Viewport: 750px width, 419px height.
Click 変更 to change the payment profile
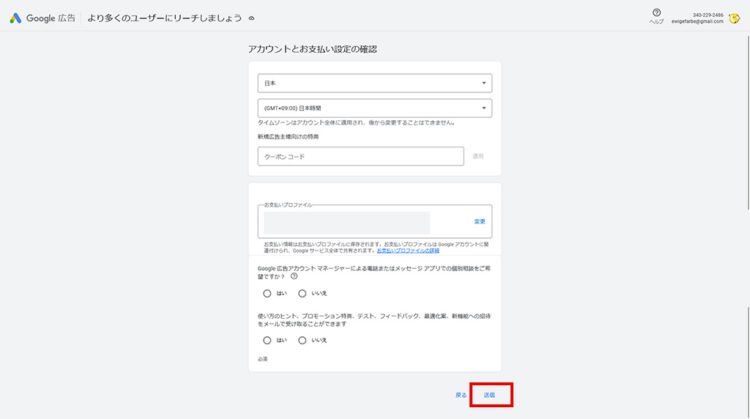(x=479, y=222)
